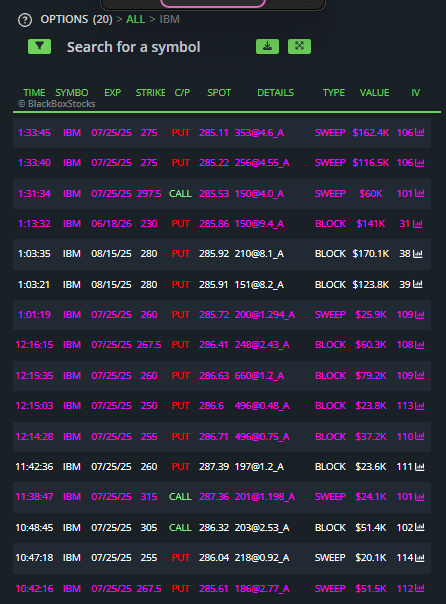
Task: Click the $60.3K value cell
Action: [371, 344]
